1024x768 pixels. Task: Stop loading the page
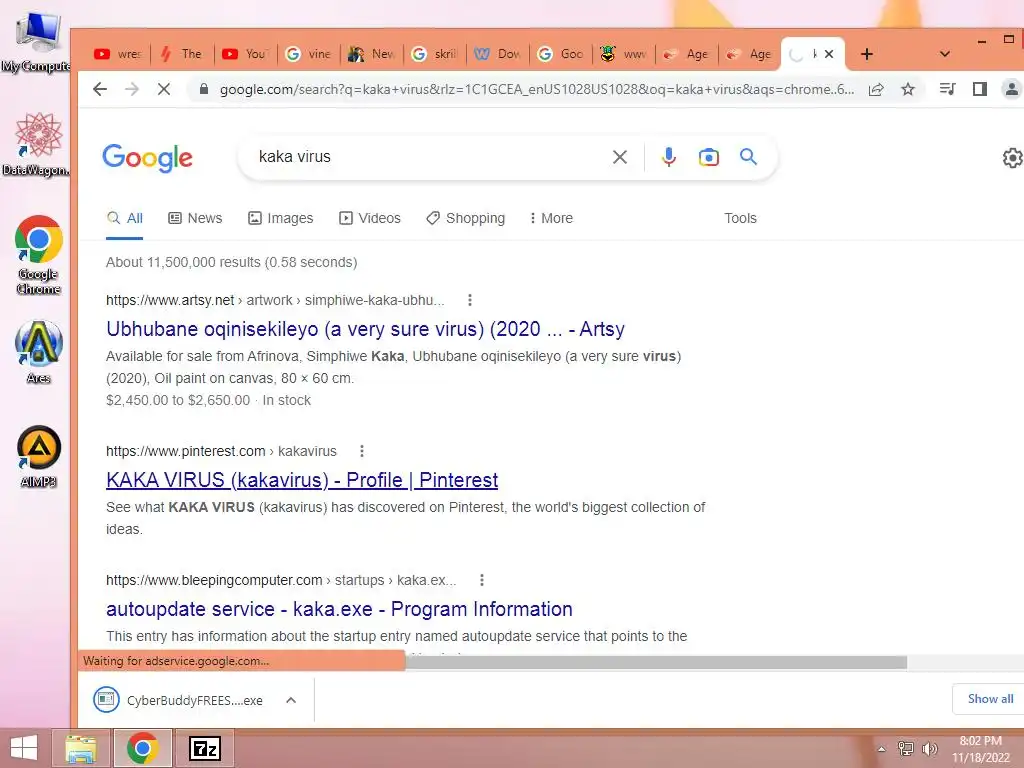(164, 89)
